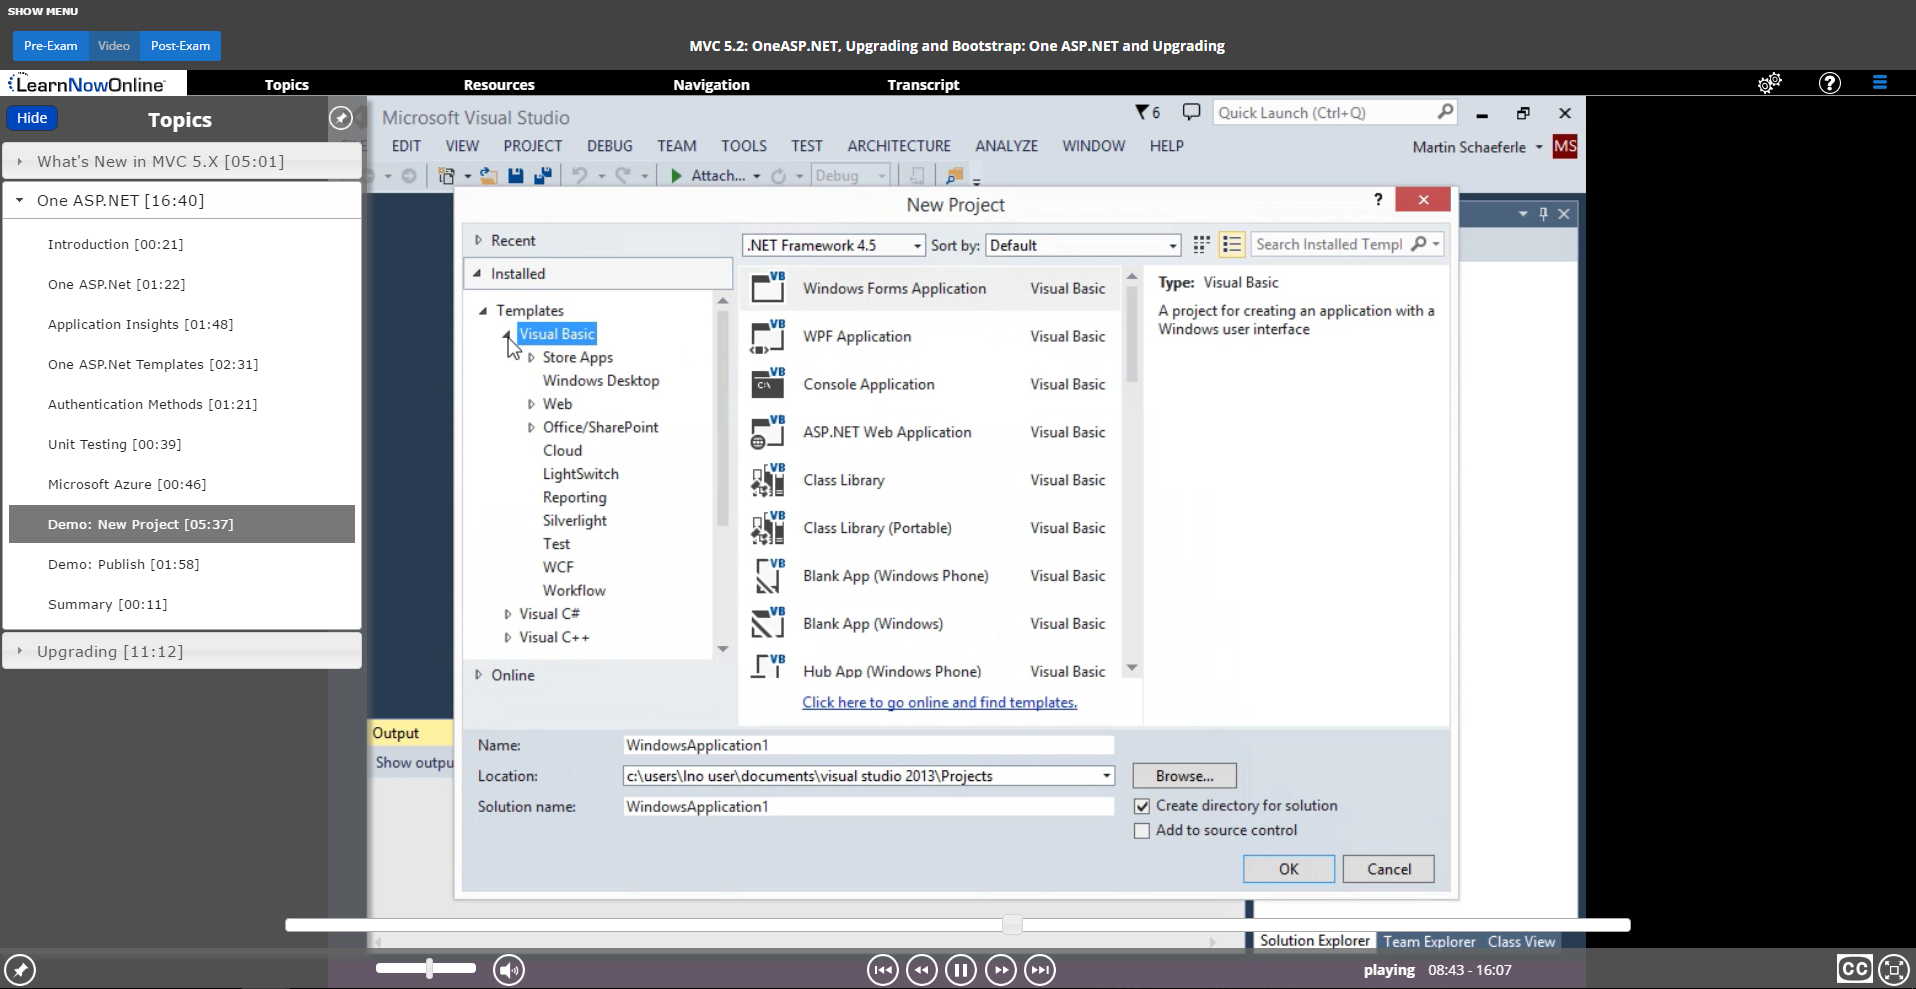Open player settings gear icon
This screenshot has height=989, width=1916.
(1769, 83)
